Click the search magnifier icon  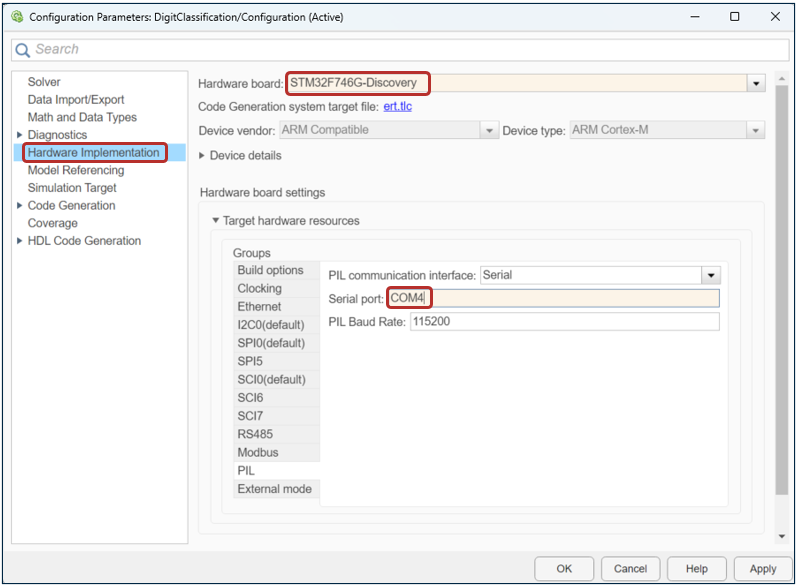(x=23, y=50)
